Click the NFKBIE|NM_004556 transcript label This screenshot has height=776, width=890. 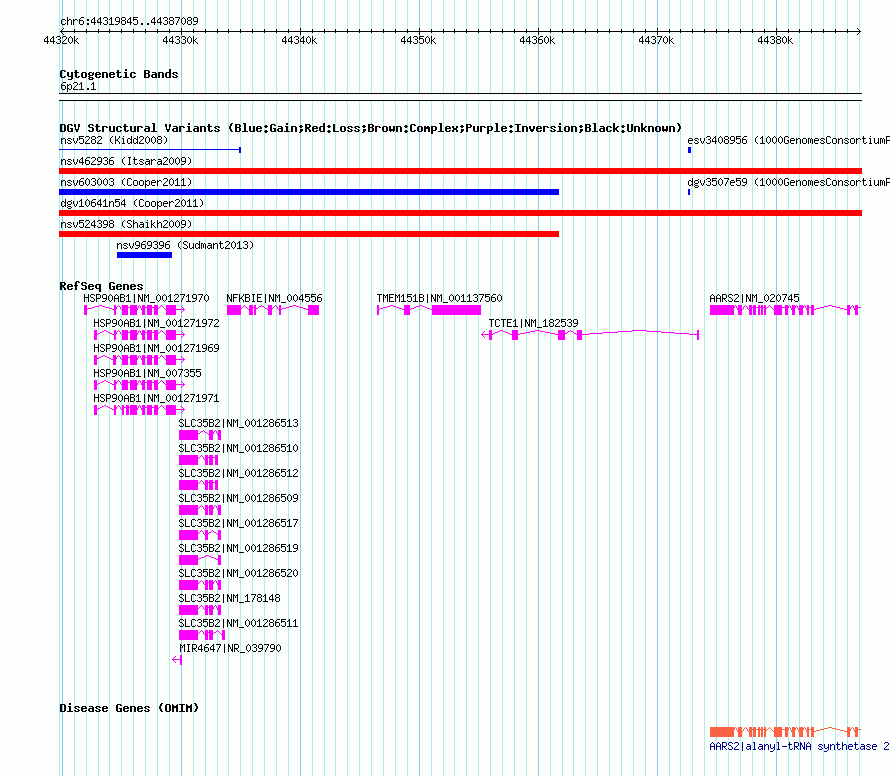click(x=274, y=298)
